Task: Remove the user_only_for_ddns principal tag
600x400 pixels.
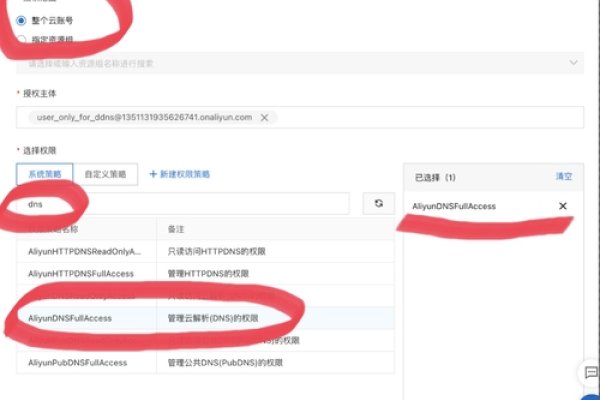Action: (x=264, y=117)
